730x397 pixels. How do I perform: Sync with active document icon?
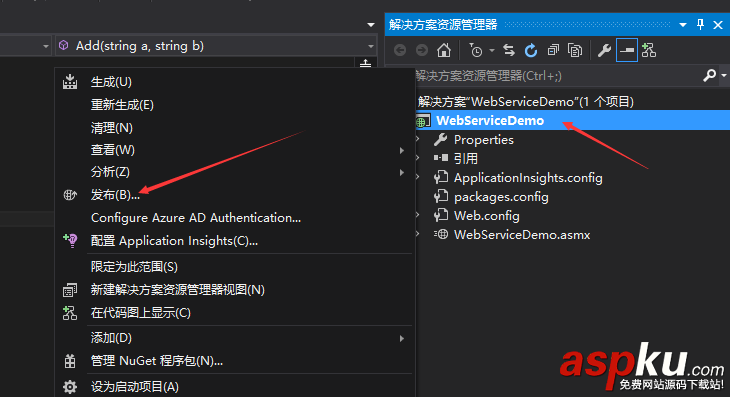[x=509, y=50]
